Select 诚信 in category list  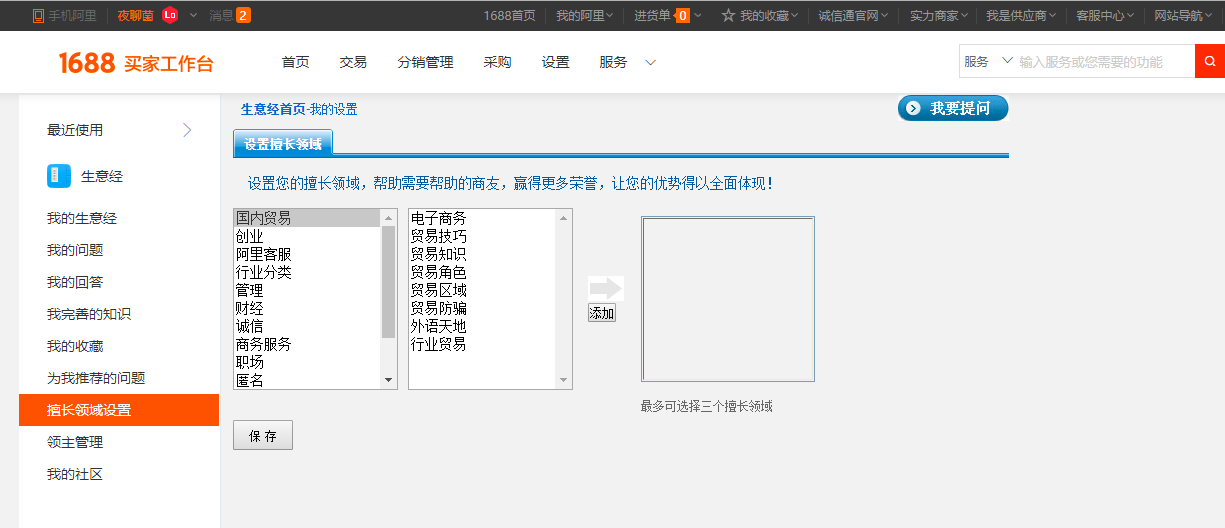(307, 326)
